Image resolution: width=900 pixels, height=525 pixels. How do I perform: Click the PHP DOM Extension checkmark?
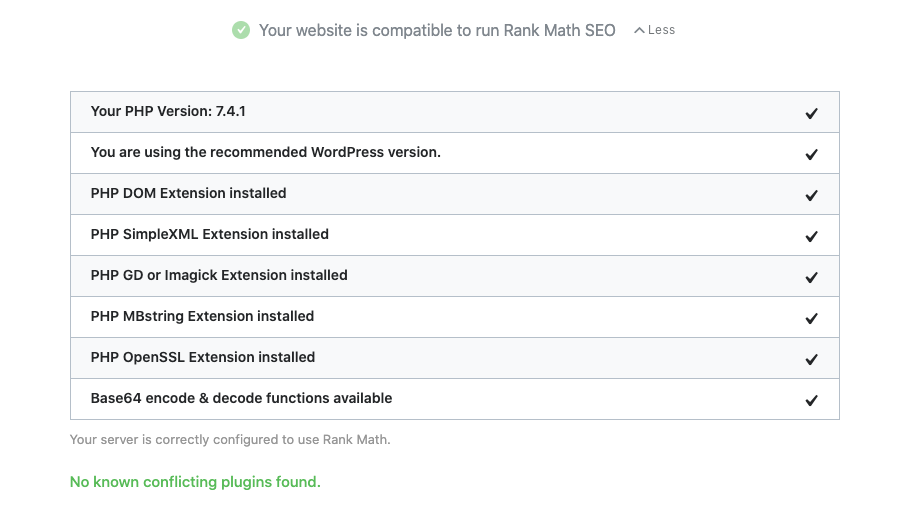coord(811,196)
